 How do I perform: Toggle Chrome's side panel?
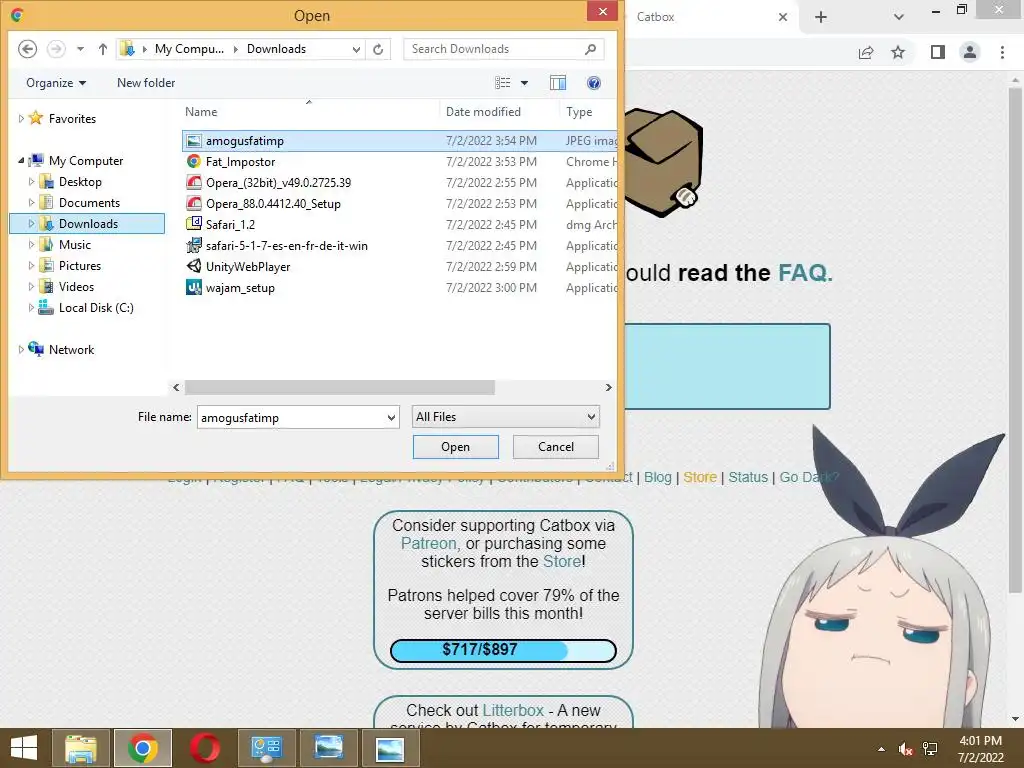938,52
